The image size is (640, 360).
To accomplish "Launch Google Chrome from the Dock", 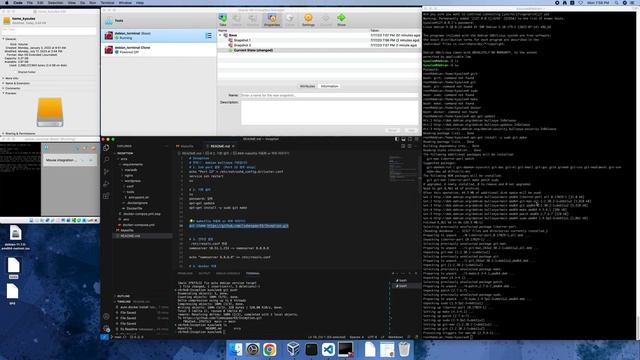I will [269, 349].
